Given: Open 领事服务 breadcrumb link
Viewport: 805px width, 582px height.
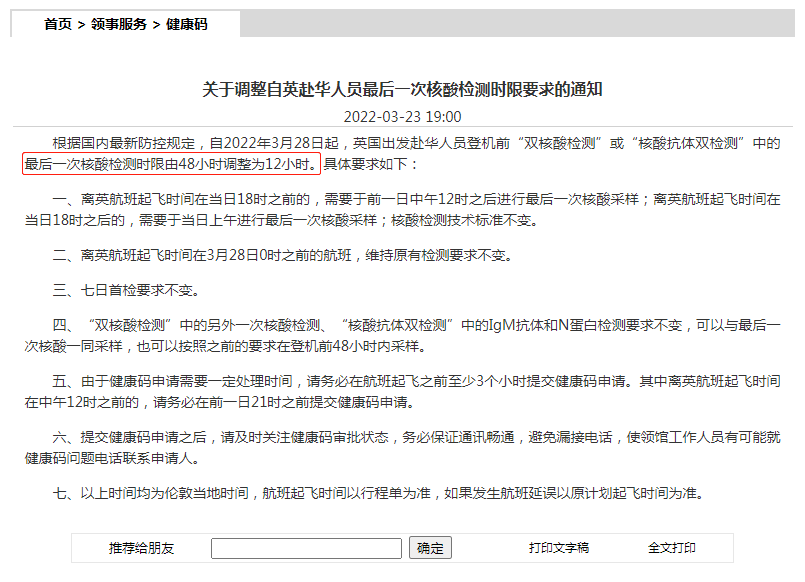Looking at the screenshot, I should click(119, 24).
